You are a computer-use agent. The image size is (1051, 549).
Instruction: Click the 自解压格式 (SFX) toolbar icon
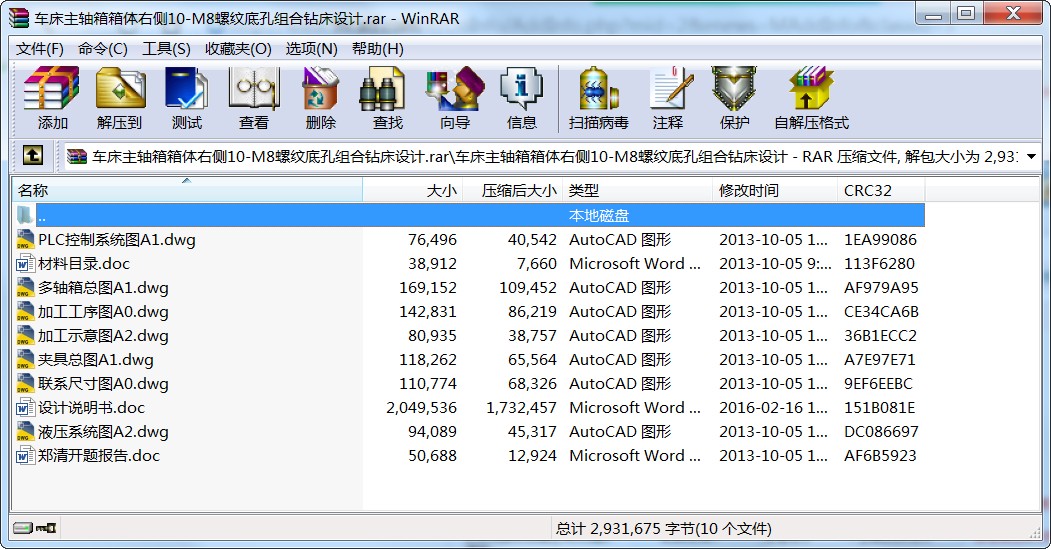(x=811, y=88)
